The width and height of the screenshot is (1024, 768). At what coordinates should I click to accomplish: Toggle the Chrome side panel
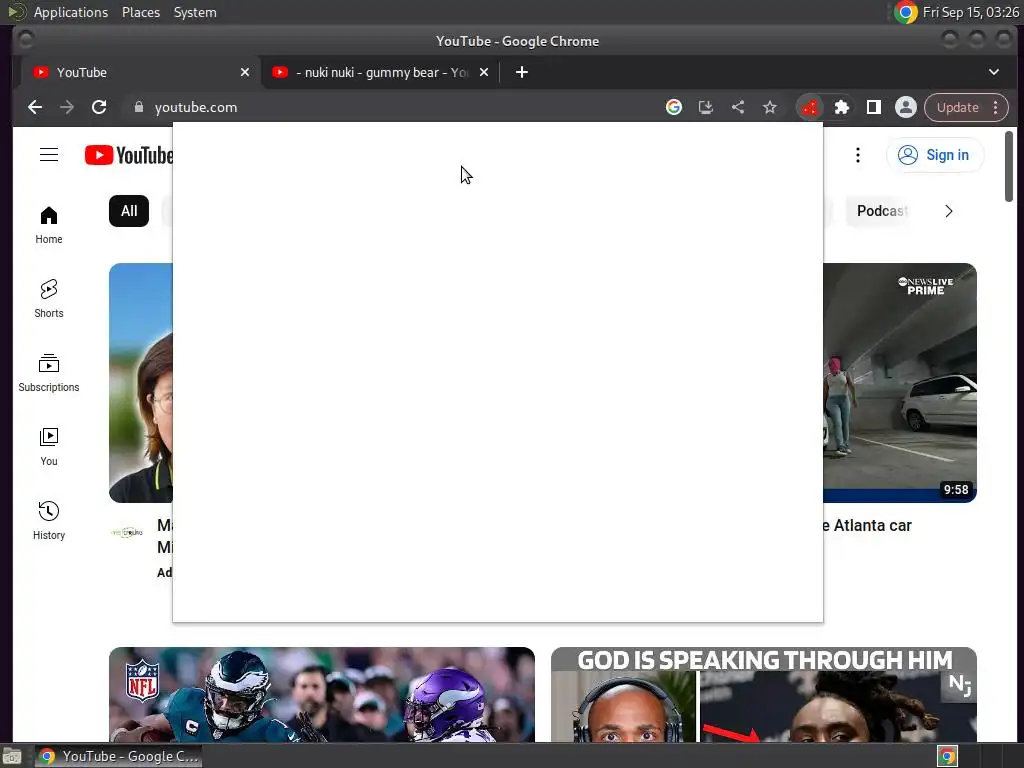click(874, 107)
